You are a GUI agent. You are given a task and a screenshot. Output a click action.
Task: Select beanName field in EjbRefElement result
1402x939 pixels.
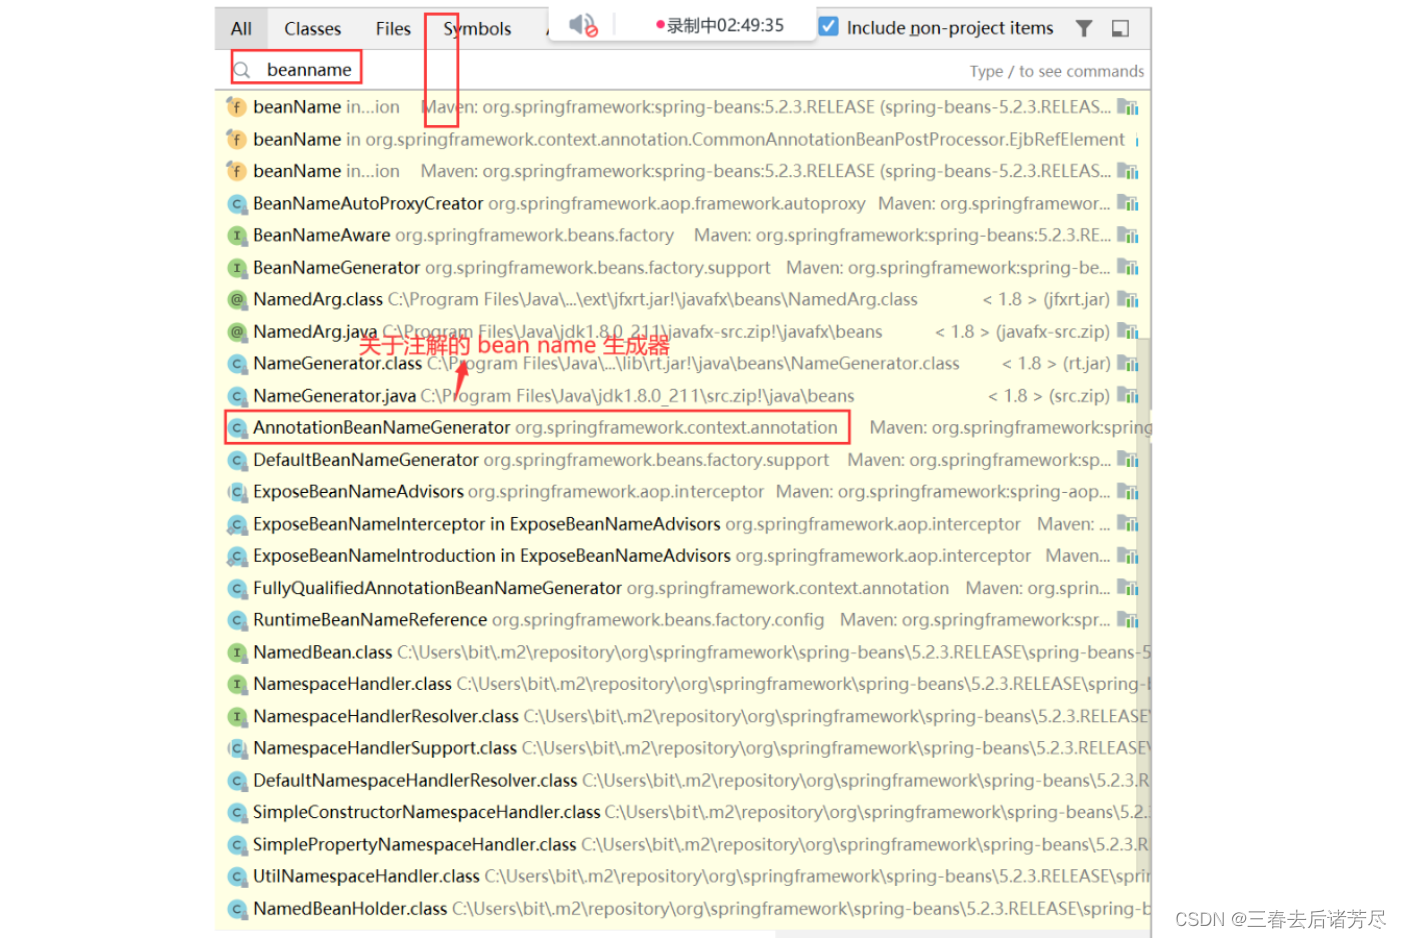[684, 139]
